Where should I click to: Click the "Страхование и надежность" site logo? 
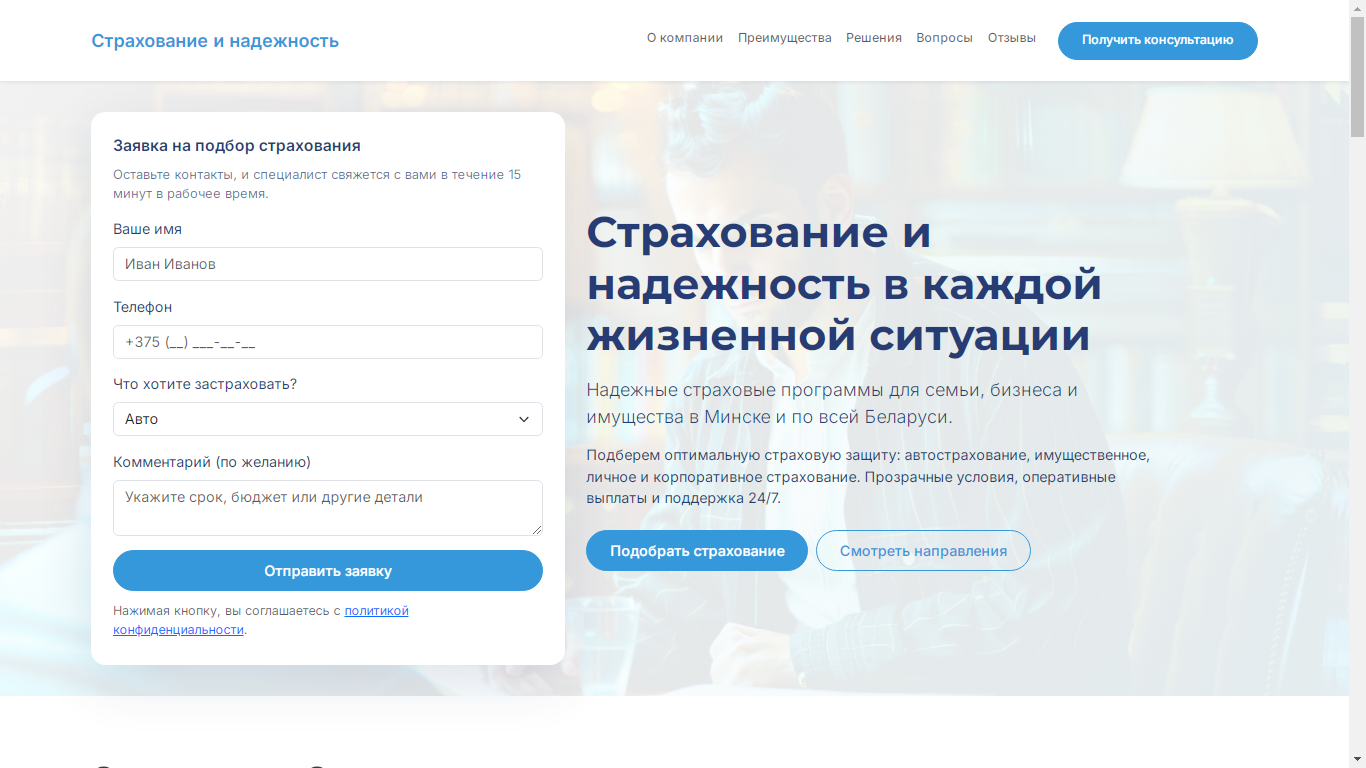tap(215, 41)
